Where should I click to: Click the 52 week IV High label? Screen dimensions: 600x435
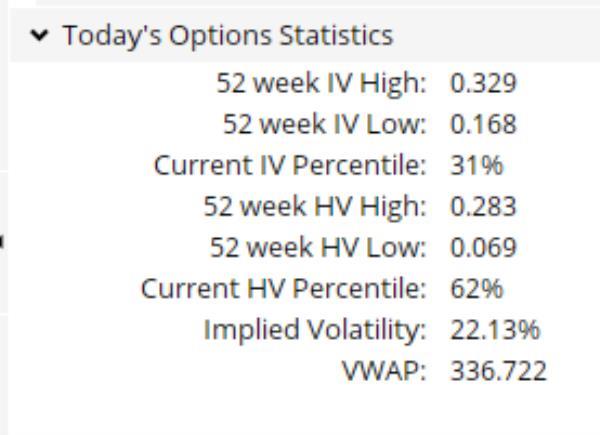[x=321, y=84]
